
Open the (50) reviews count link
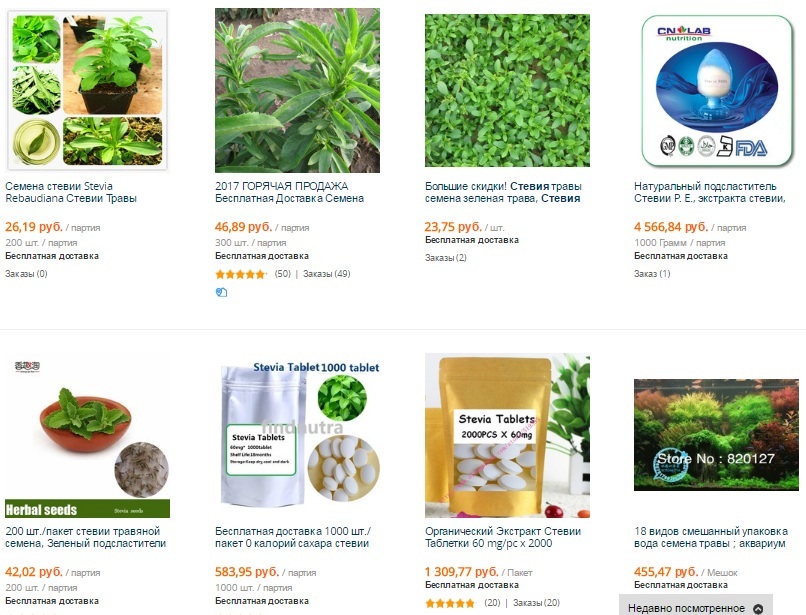coord(283,274)
